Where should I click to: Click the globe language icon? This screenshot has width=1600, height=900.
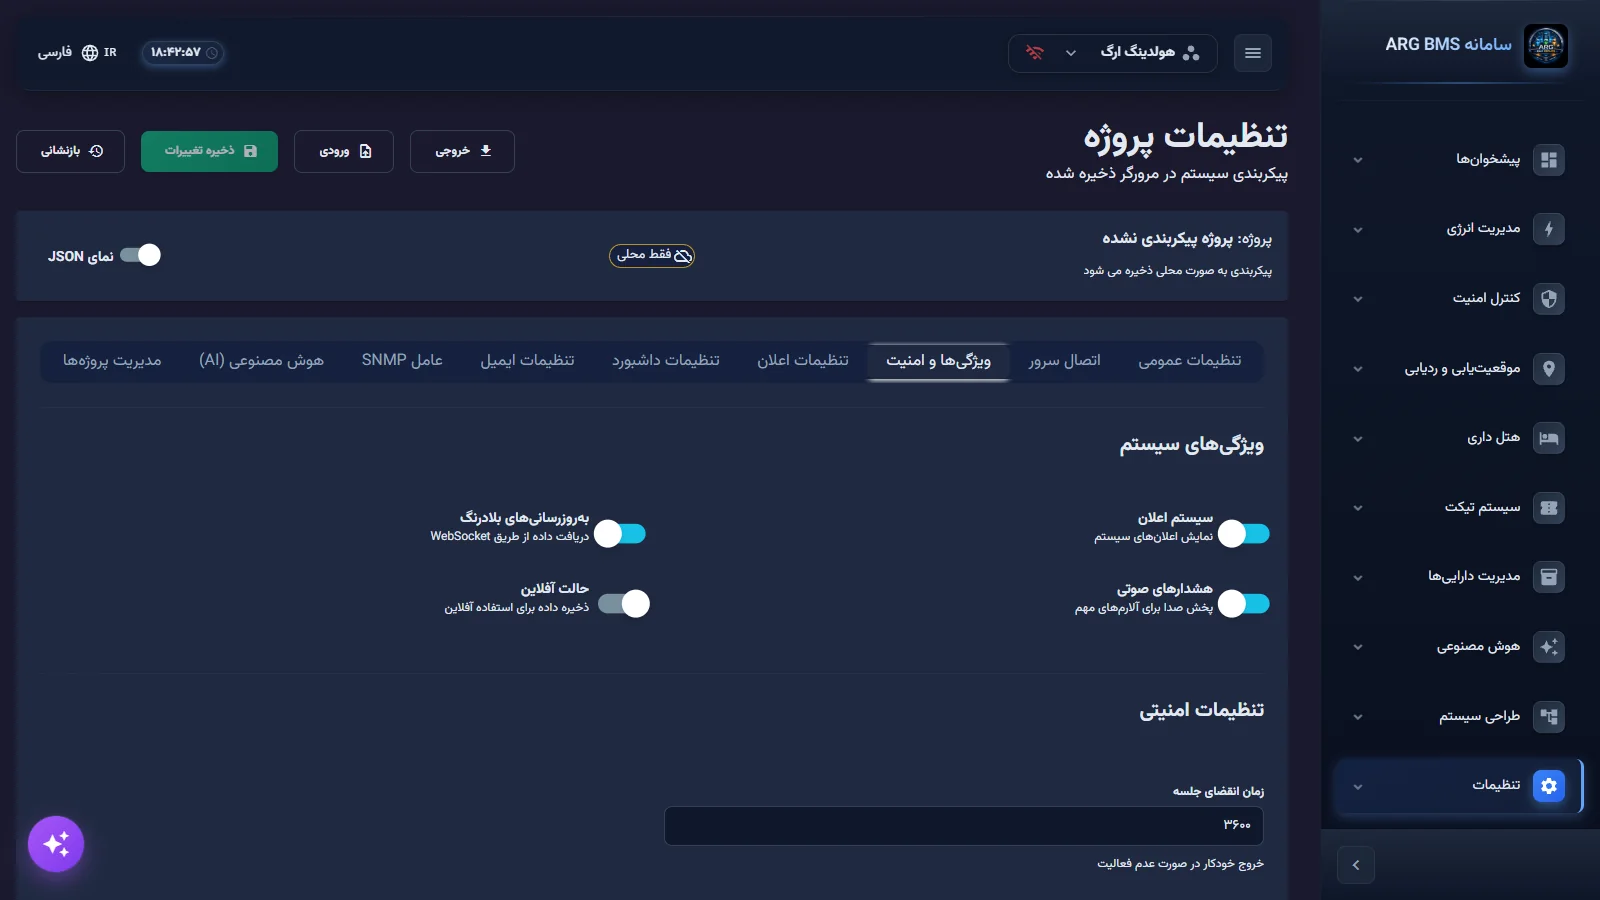[x=90, y=53]
